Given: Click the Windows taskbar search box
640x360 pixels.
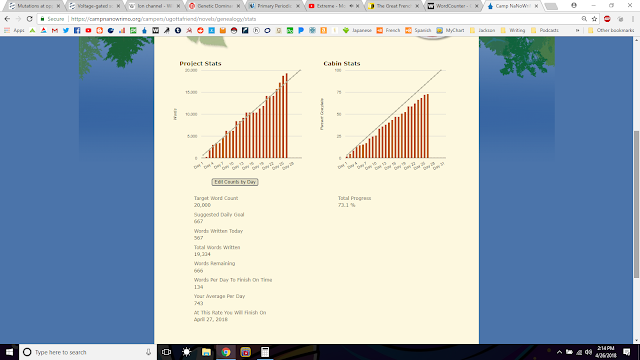Looking at the screenshot, I should coord(88,352).
